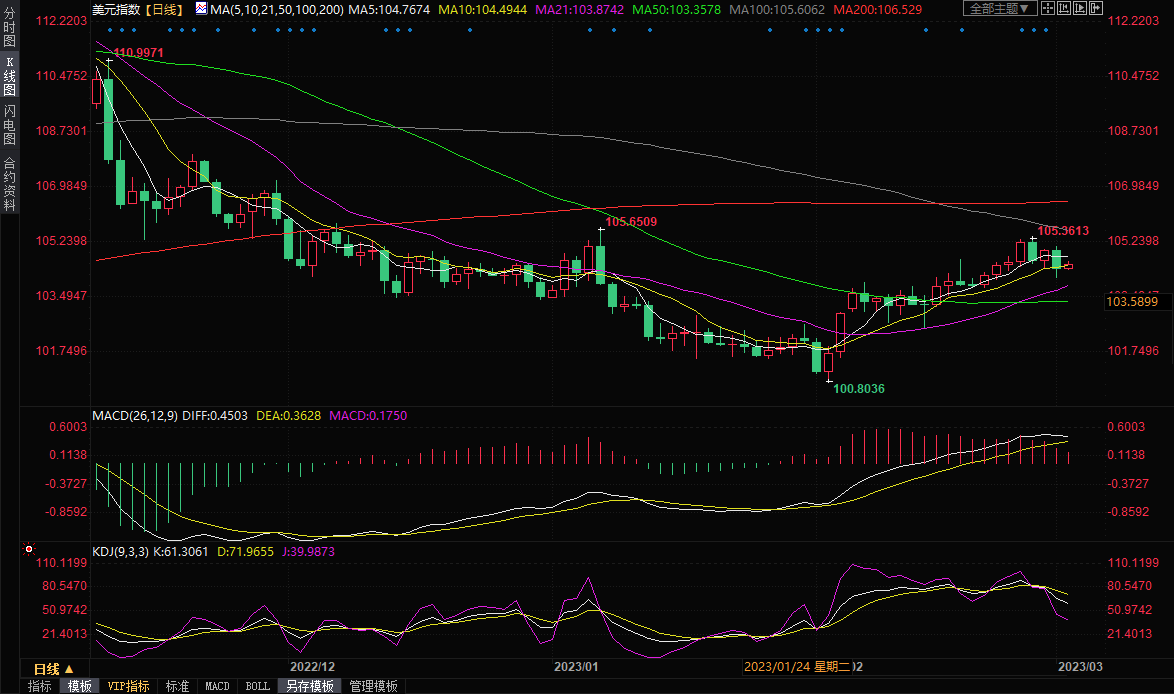
Task: Click the last blue event dot at top right
Action: [x=1046, y=29]
